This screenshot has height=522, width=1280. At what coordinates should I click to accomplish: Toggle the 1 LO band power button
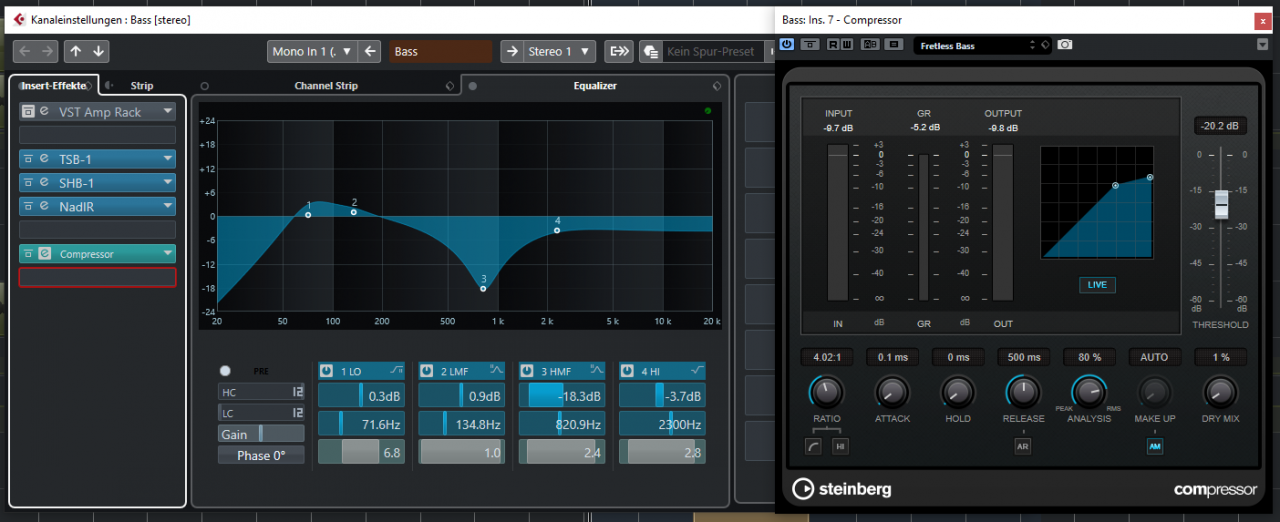pyautogui.click(x=327, y=371)
